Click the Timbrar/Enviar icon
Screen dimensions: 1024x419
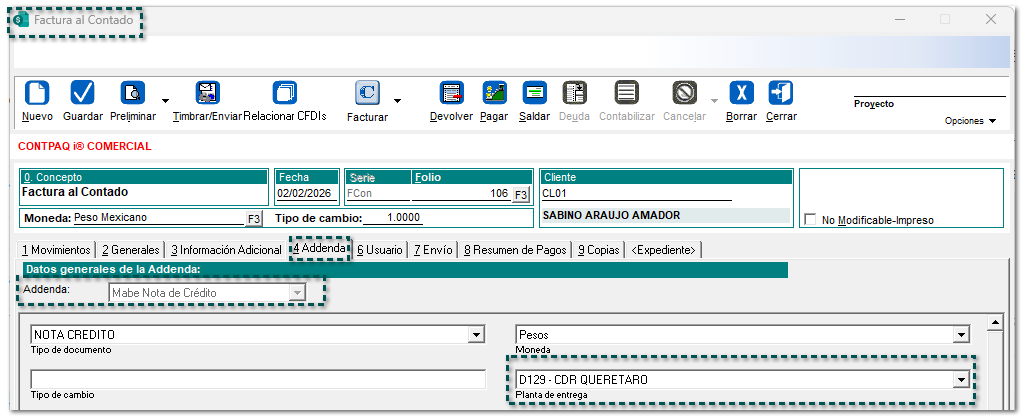tap(207, 94)
